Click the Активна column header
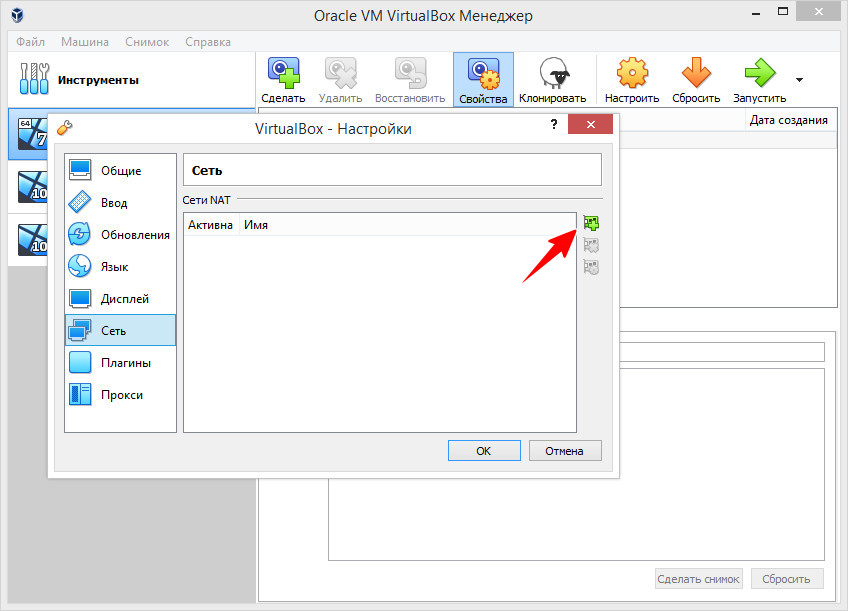Screen dimensions: 848x611 coord(210,225)
